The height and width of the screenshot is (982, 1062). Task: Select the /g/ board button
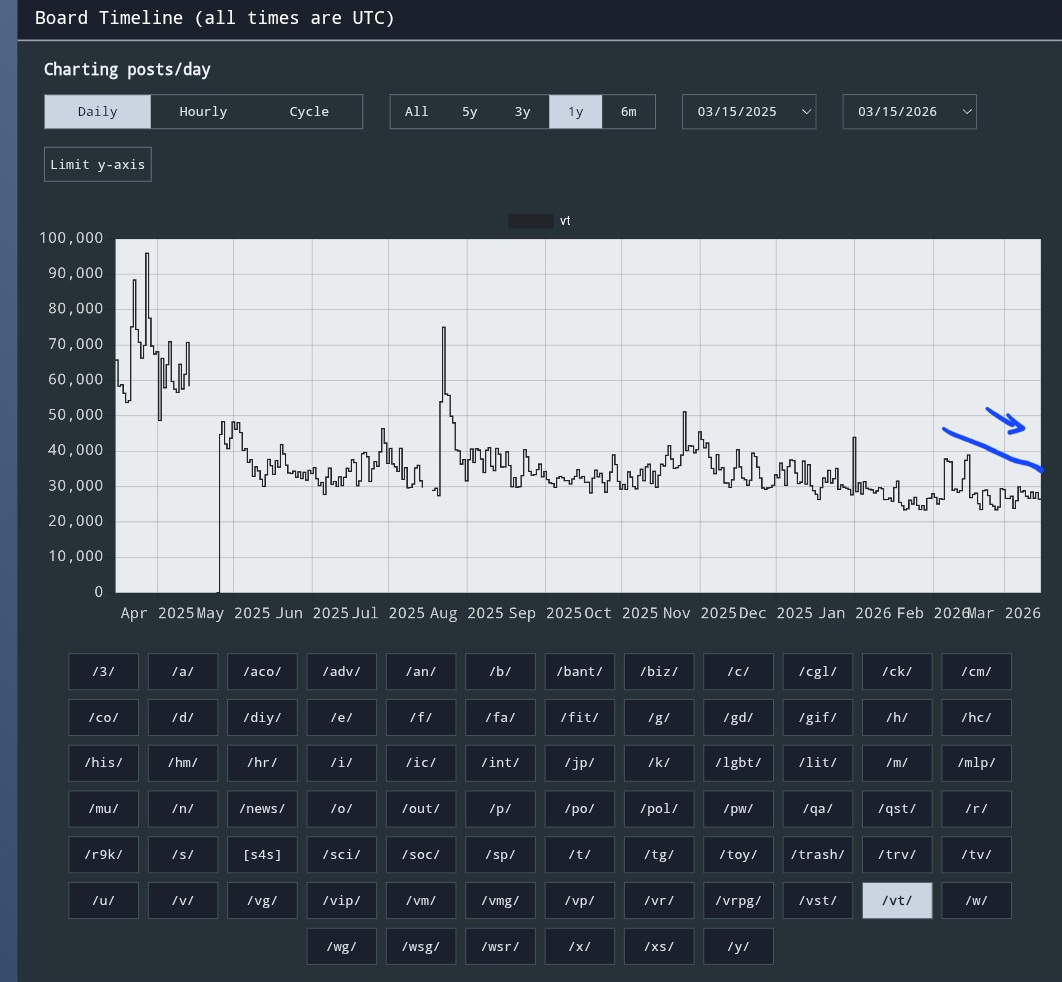(659, 717)
